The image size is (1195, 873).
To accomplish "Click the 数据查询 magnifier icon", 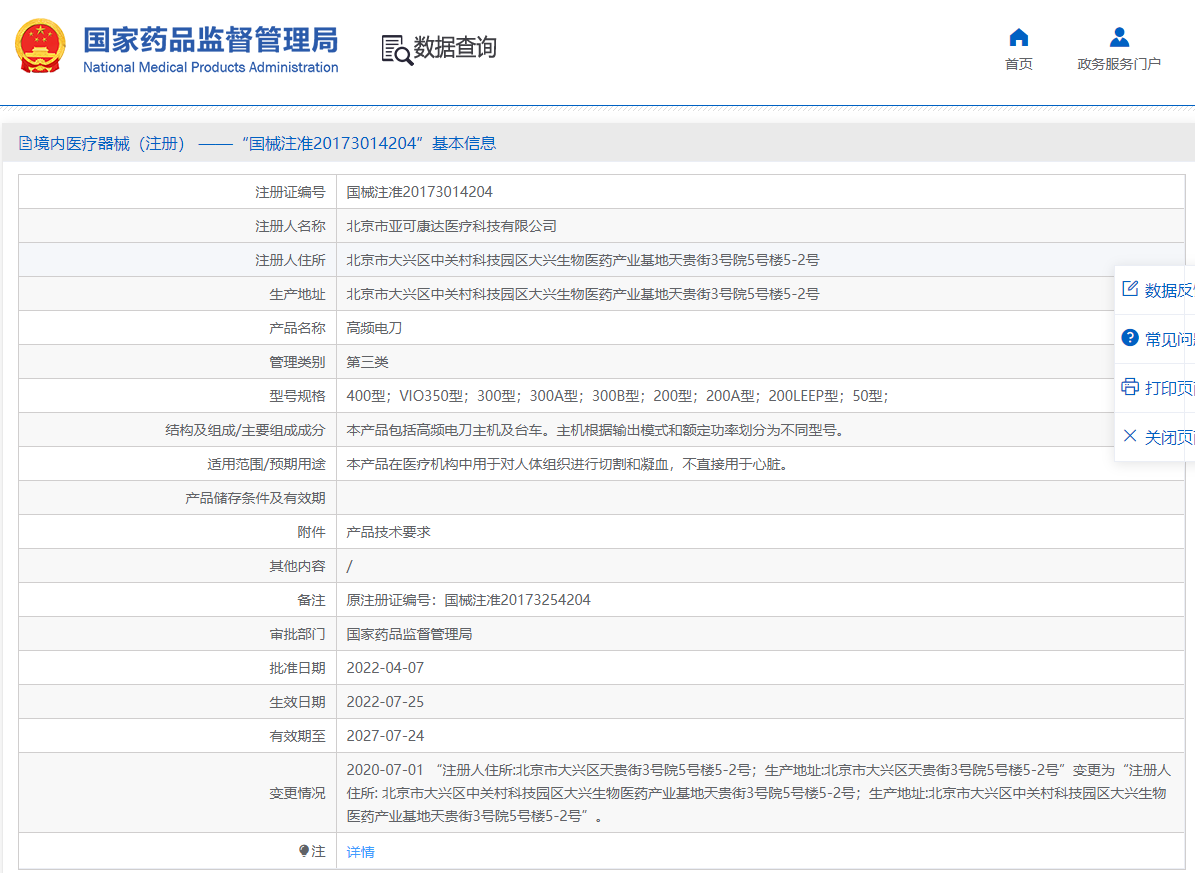I will tap(396, 50).
